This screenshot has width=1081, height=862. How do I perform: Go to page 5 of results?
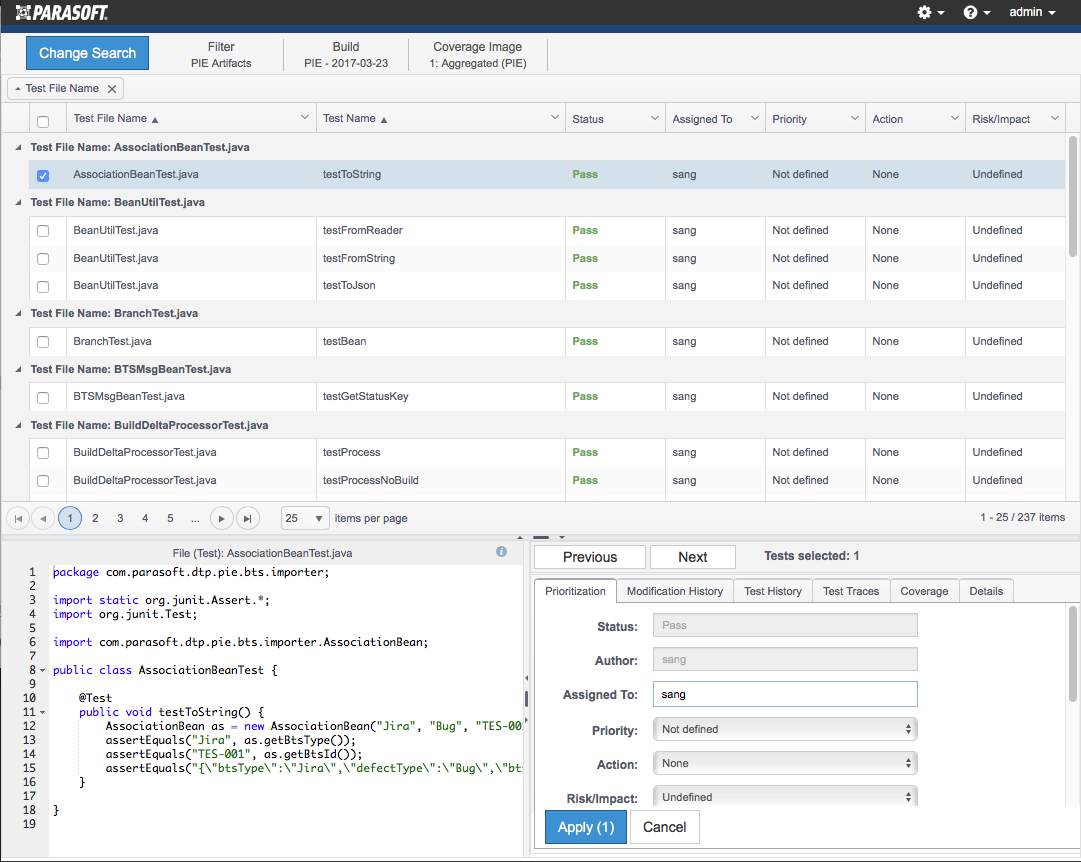pos(170,518)
